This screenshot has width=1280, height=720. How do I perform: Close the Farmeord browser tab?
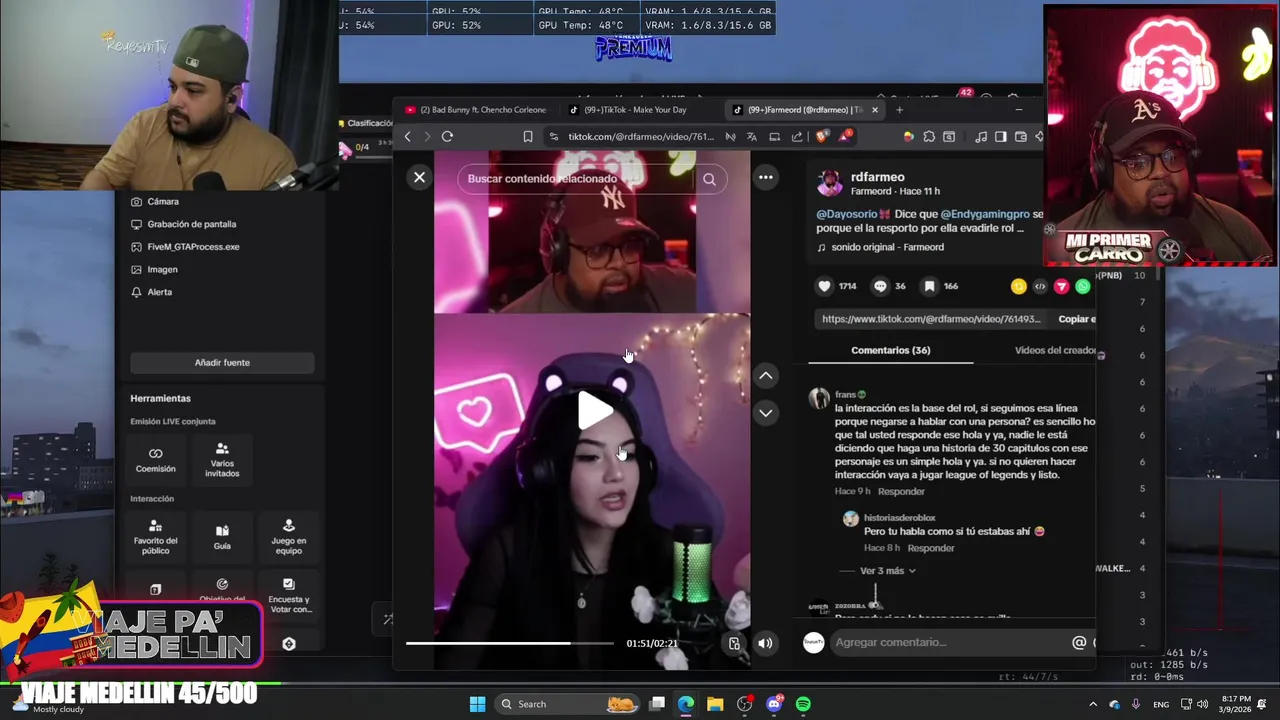pyautogui.click(x=875, y=110)
